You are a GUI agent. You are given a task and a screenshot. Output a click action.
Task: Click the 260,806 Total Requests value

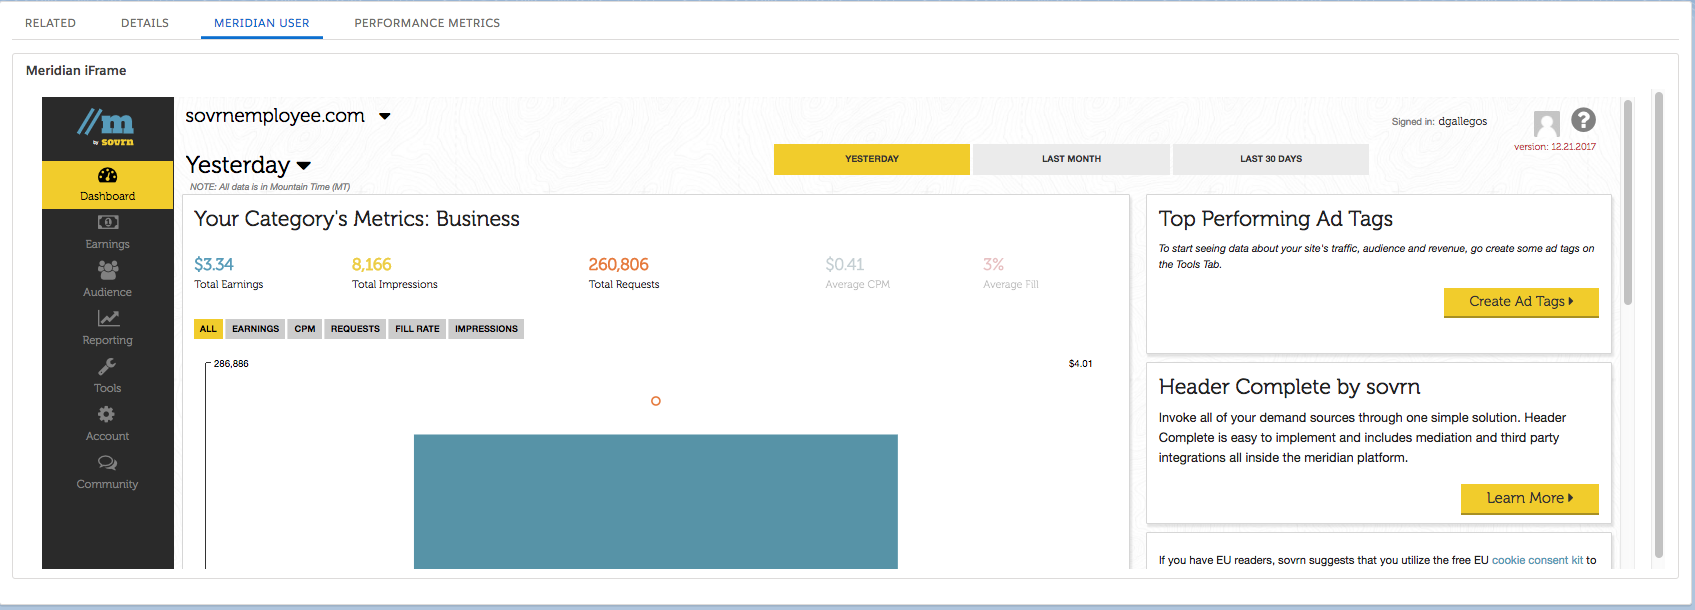point(619,264)
